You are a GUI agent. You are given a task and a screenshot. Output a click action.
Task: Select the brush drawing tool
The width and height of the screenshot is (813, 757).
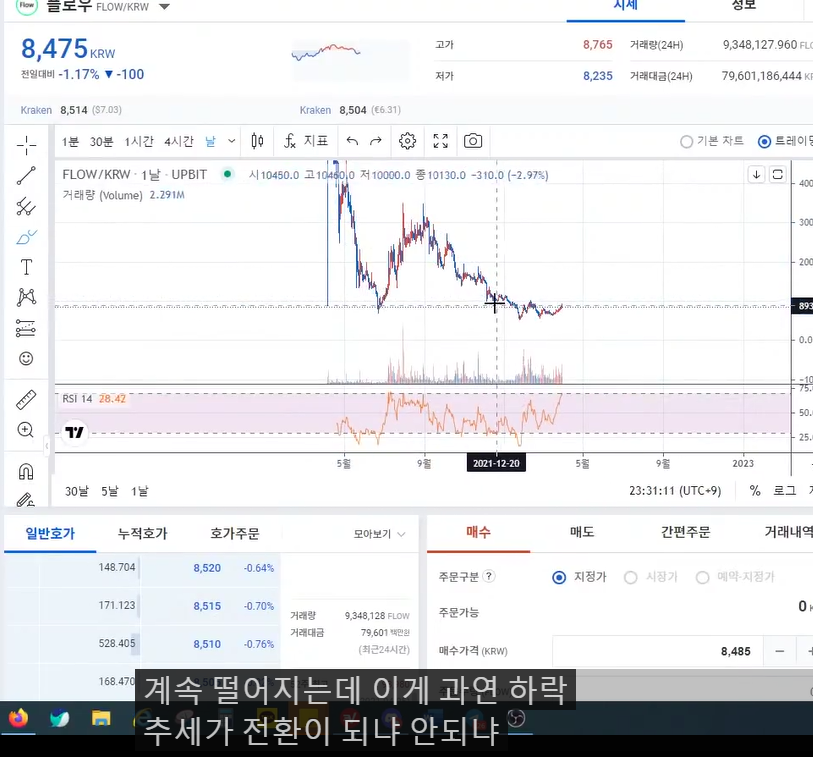pos(26,237)
